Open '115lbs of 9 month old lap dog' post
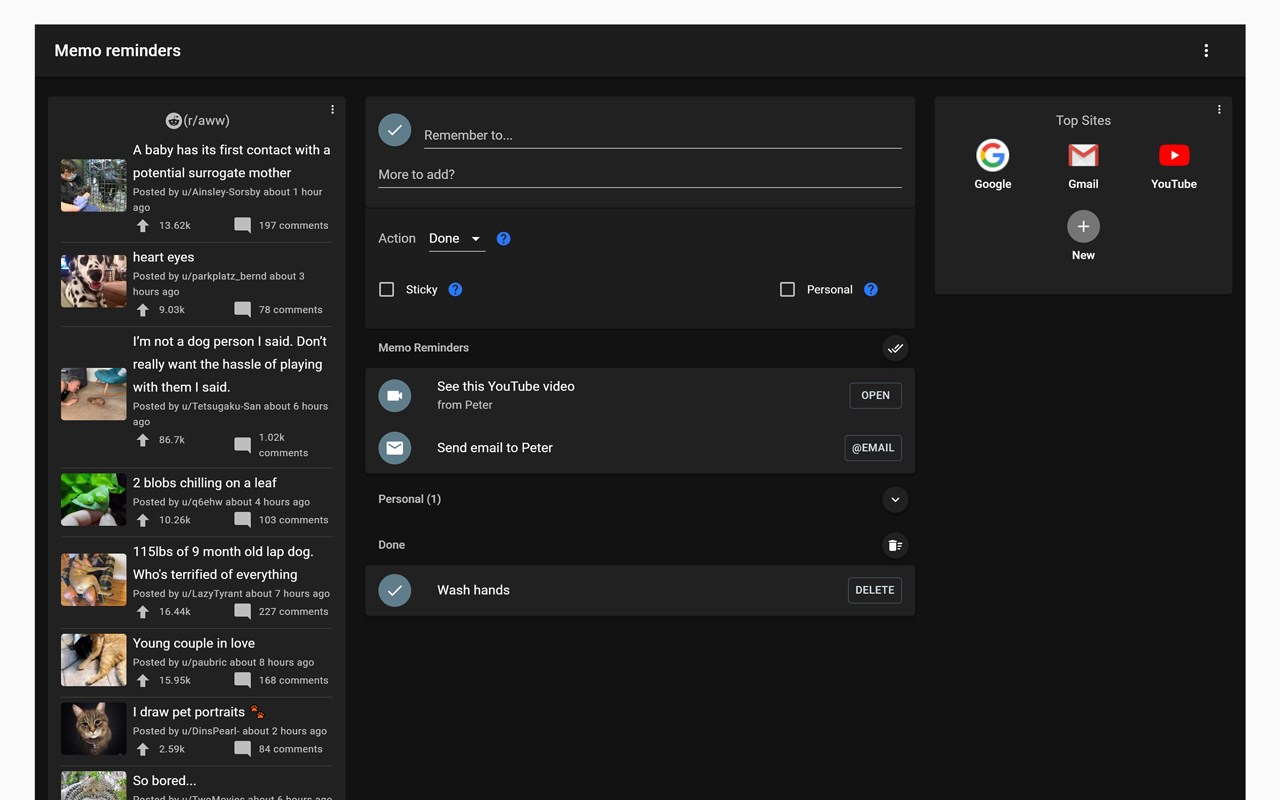 pyautogui.click(x=223, y=563)
